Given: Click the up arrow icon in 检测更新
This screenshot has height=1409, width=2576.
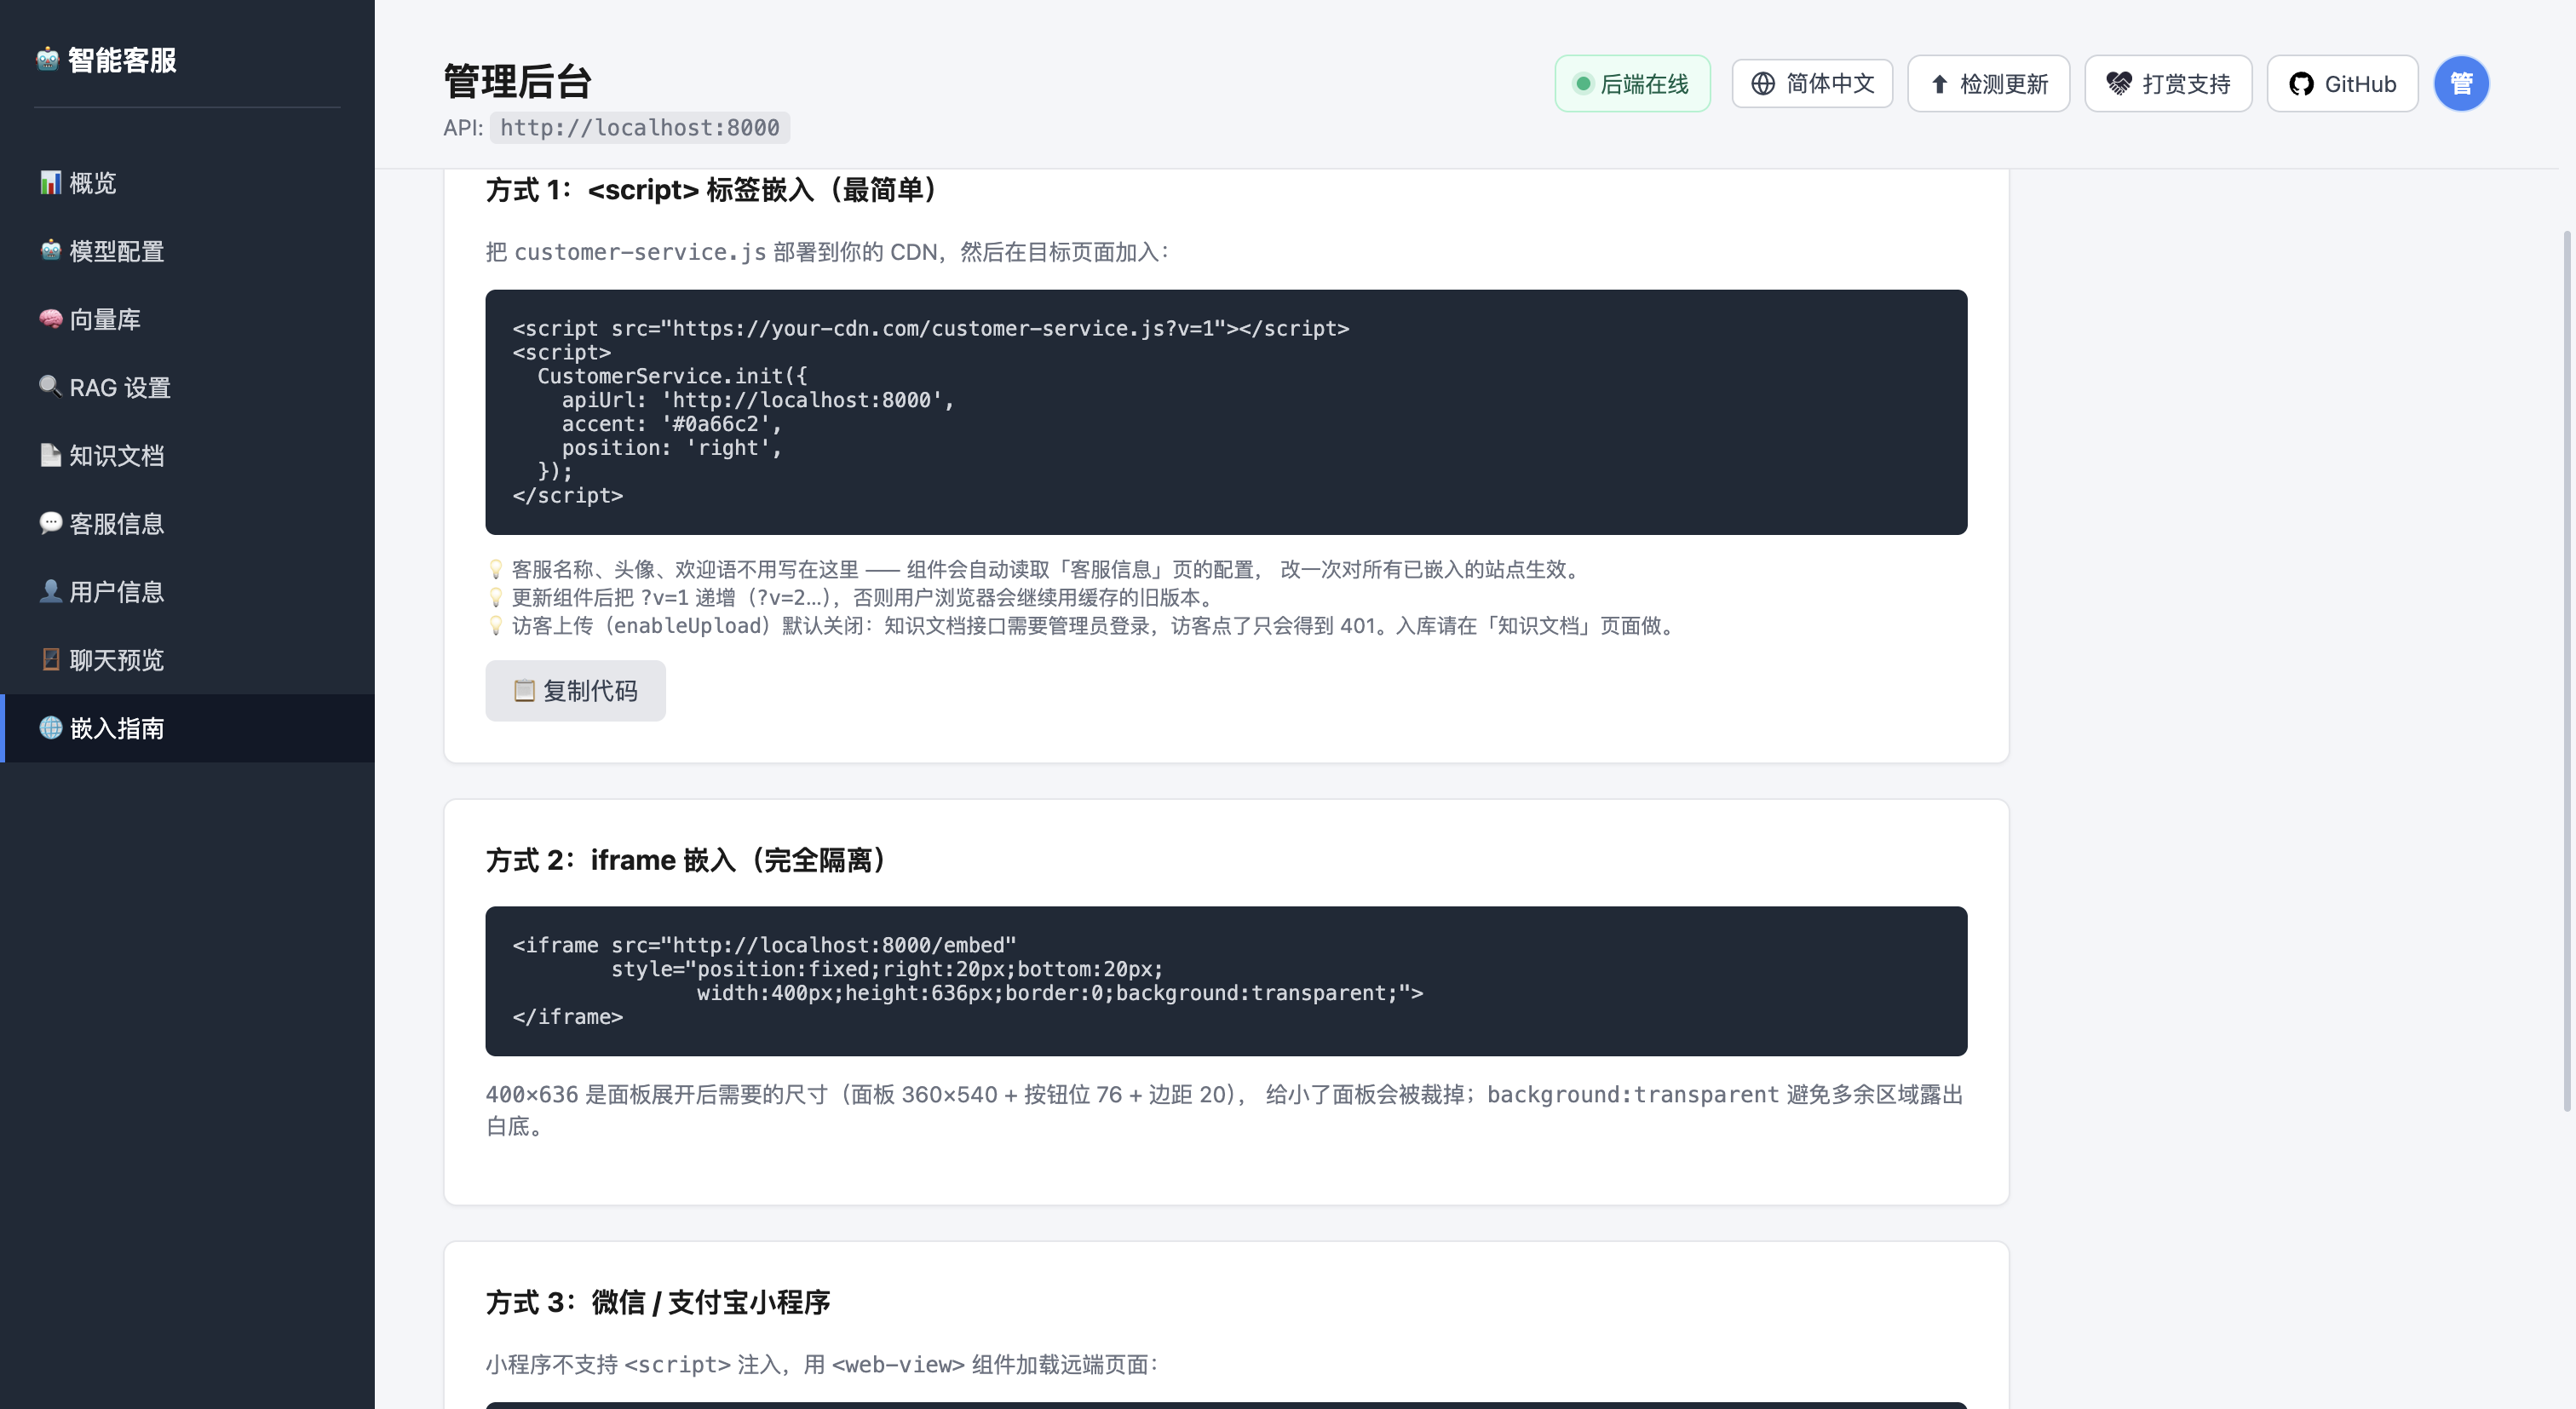Looking at the screenshot, I should (x=1939, y=84).
